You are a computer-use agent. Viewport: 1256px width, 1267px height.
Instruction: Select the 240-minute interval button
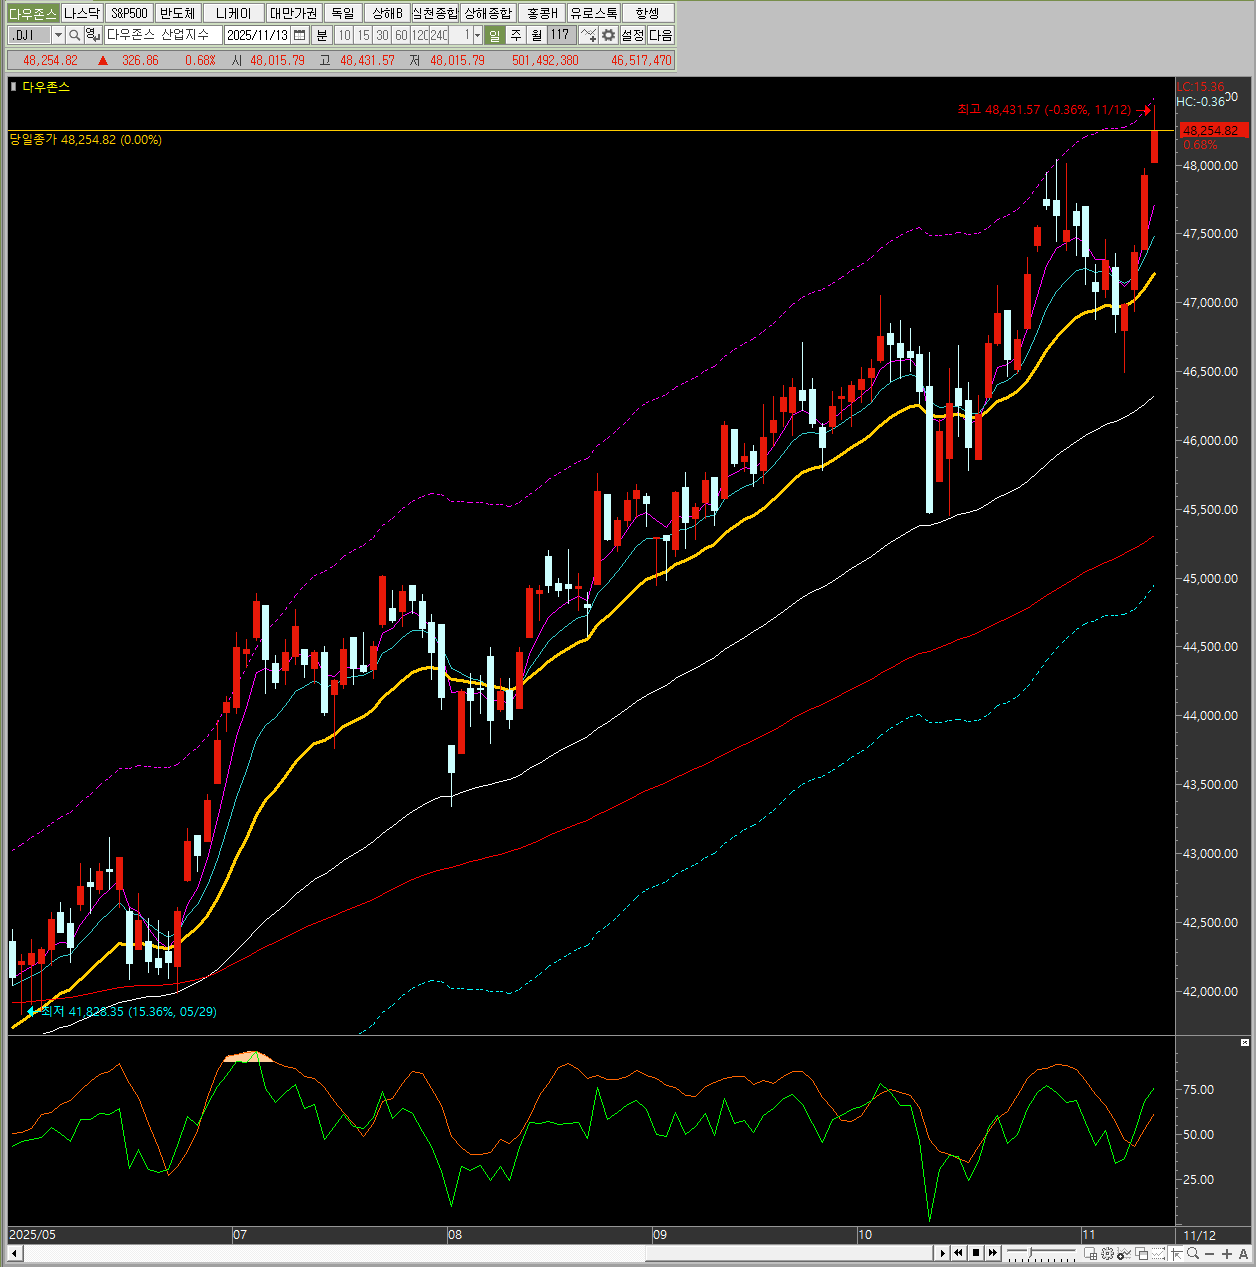point(439,35)
